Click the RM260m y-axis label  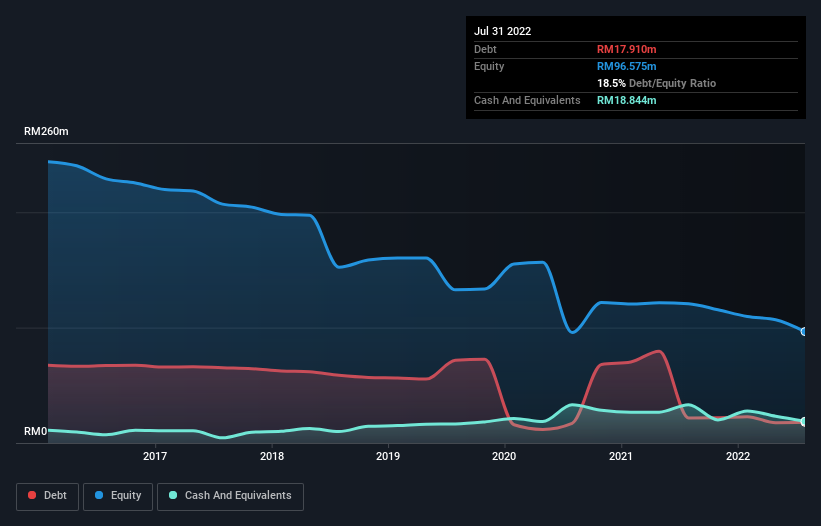(46, 131)
